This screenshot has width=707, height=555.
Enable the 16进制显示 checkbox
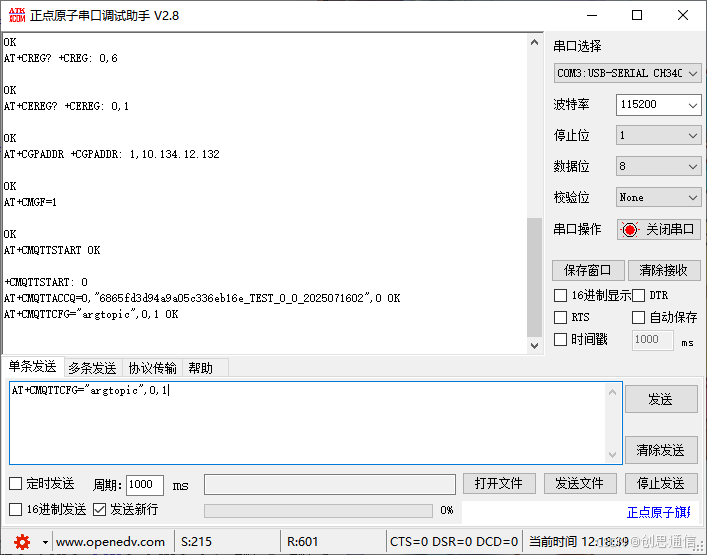(560, 296)
